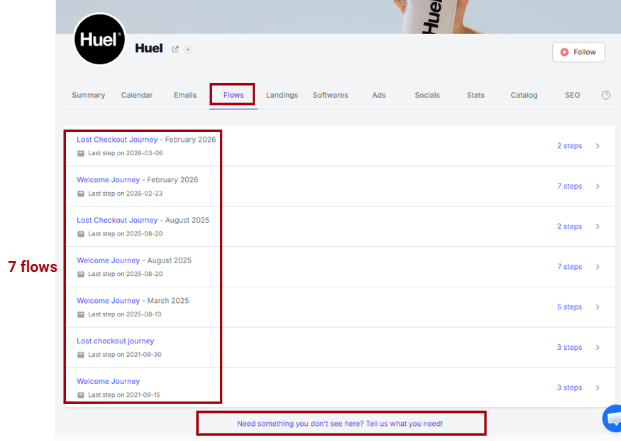Viewport: 621px width, 441px height.
Task: Click 'Last step on 2026-02-23' text
Action: coord(125,194)
